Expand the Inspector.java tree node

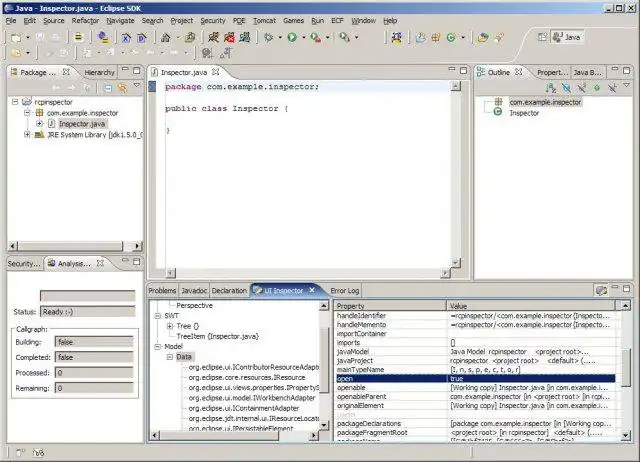click(39, 124)
